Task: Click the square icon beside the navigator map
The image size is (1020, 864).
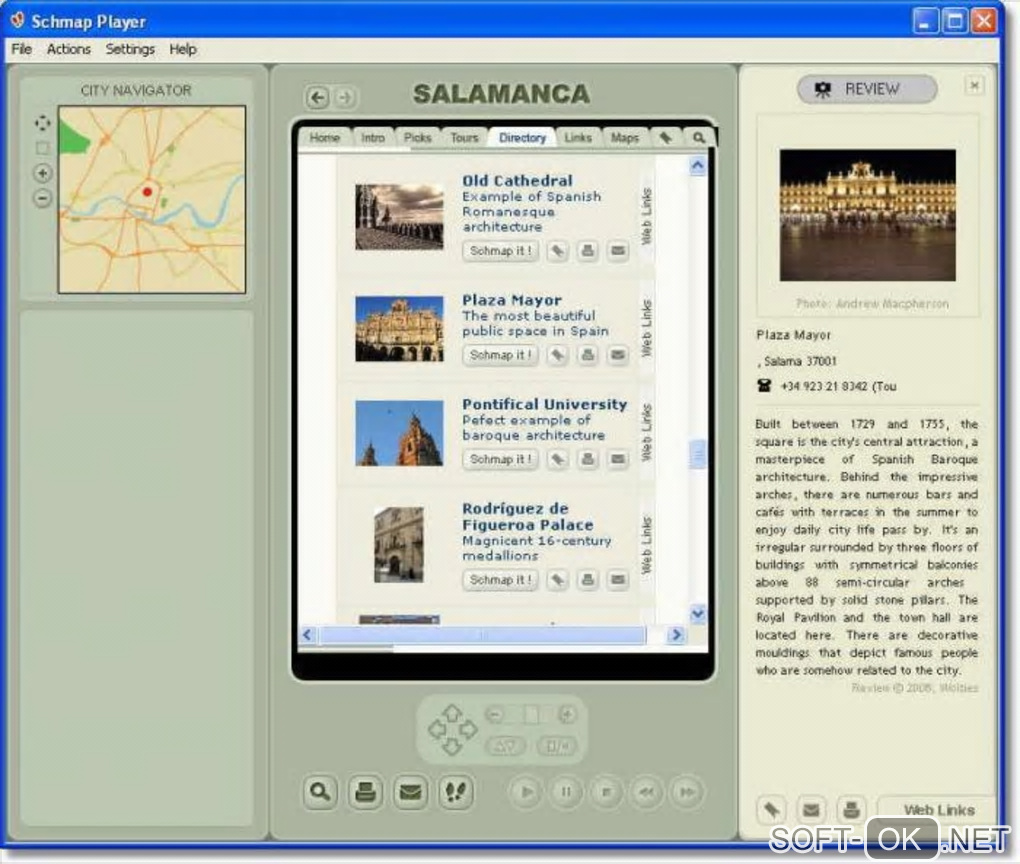Action: [42, 148]
